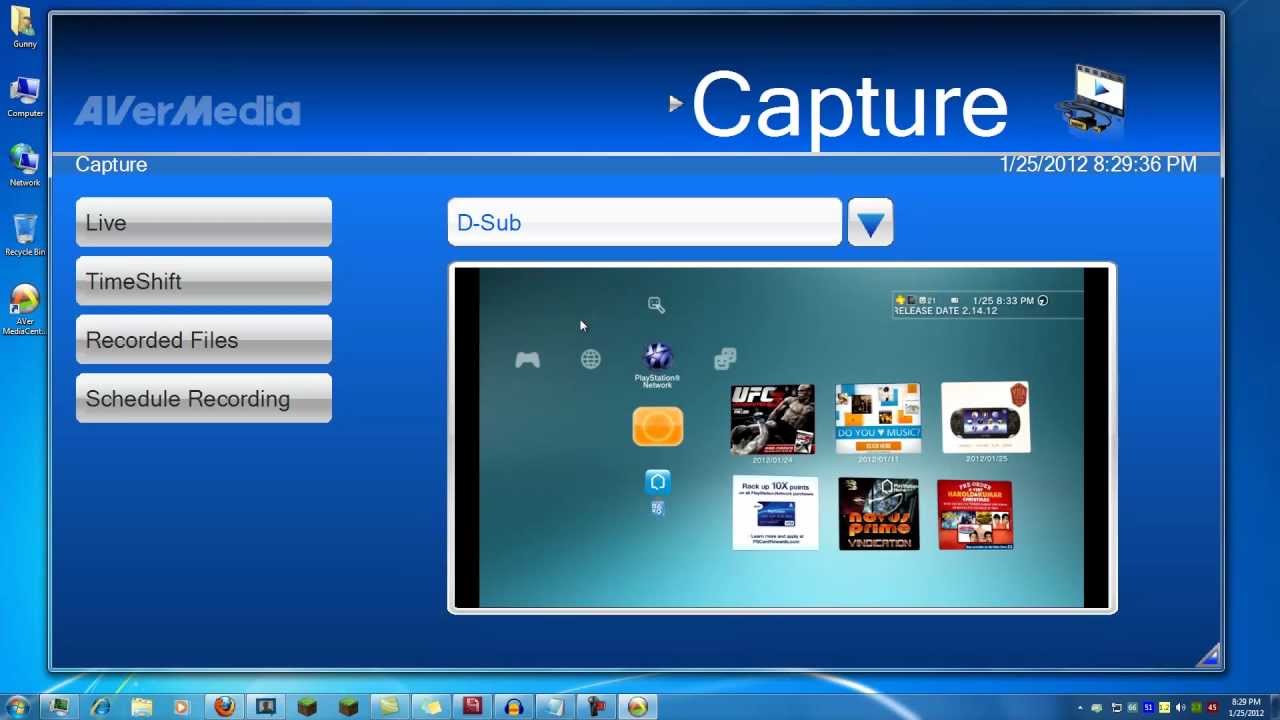Select the Network desktop icon
The image size is (1280, 720).
coord(24,165)
